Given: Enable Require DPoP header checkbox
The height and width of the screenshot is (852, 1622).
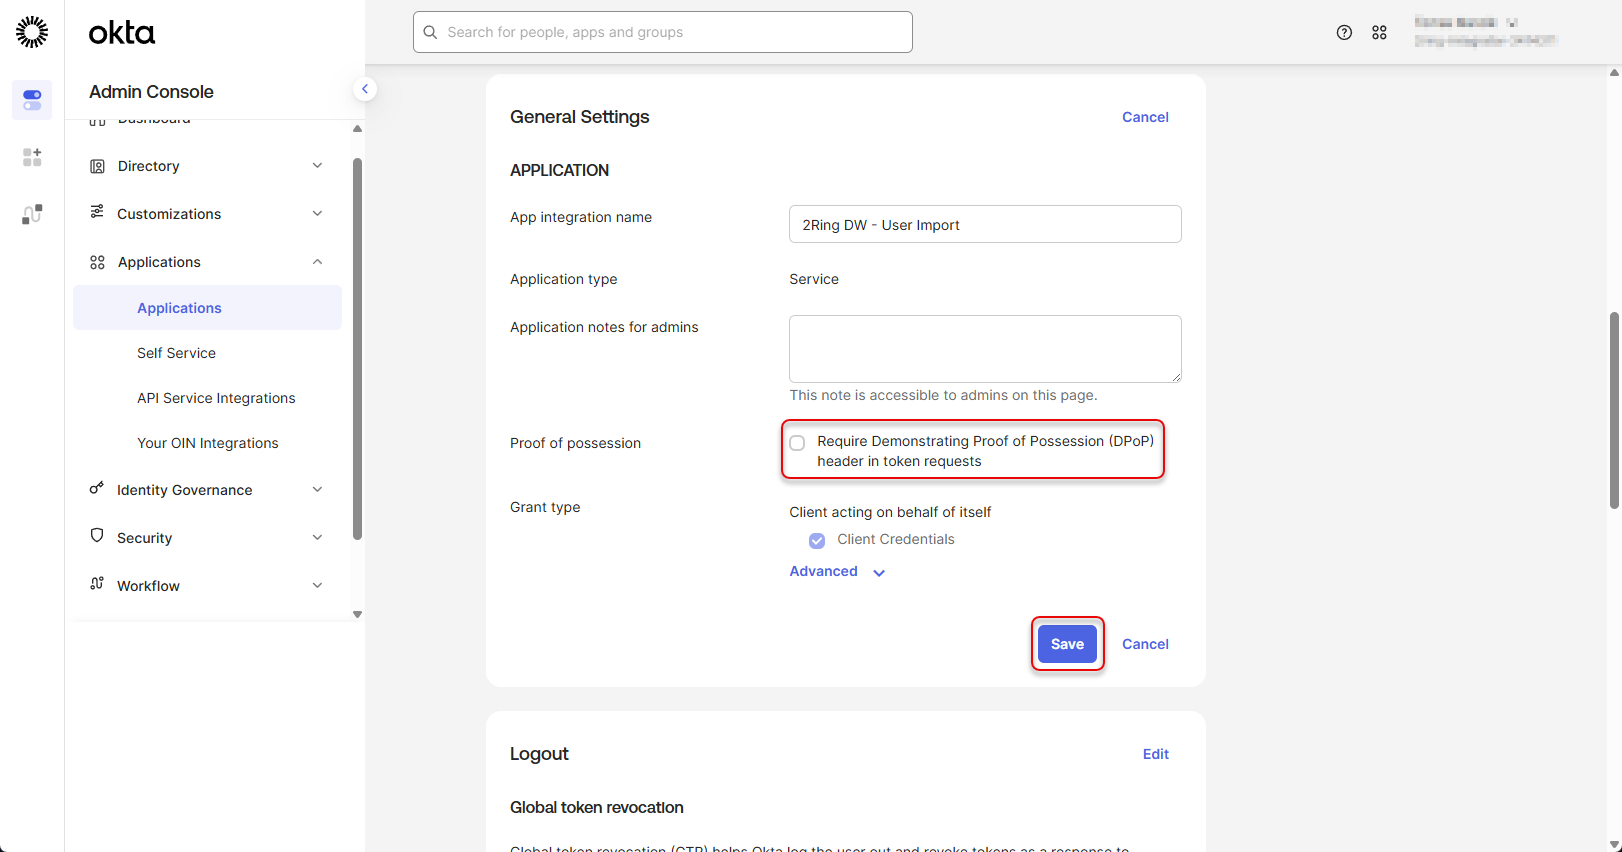Looking at the screenshot, I should click(797, 443).
